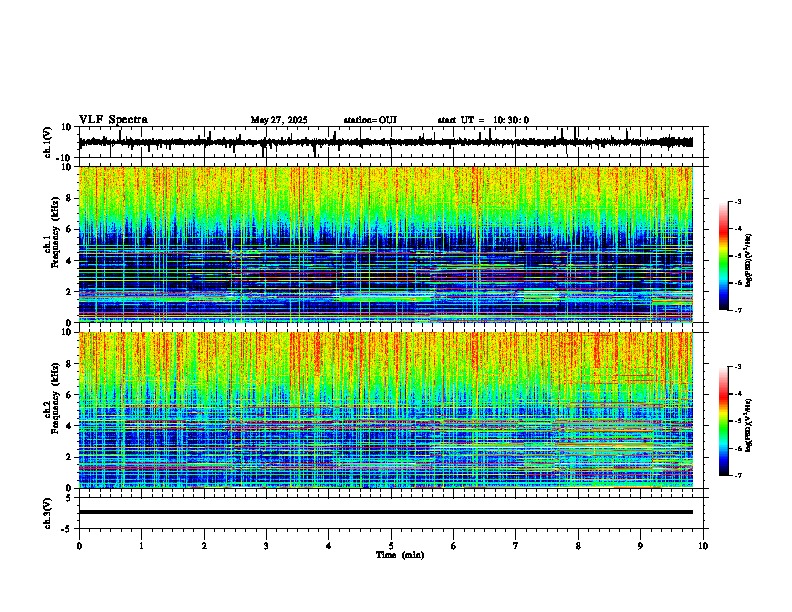This screenshot has height=612, width=792.
Task: Click the ch.2 spectrogram color scale bar
Action: point(723,421)
